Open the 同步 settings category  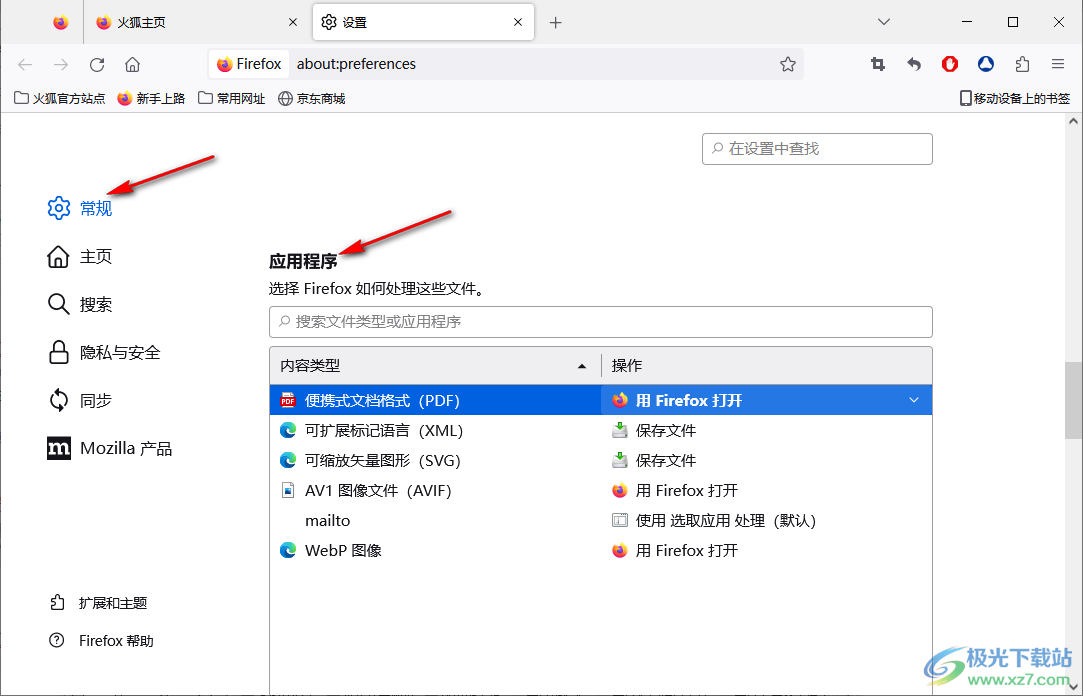pyautogui.click(x=79, y=400)
